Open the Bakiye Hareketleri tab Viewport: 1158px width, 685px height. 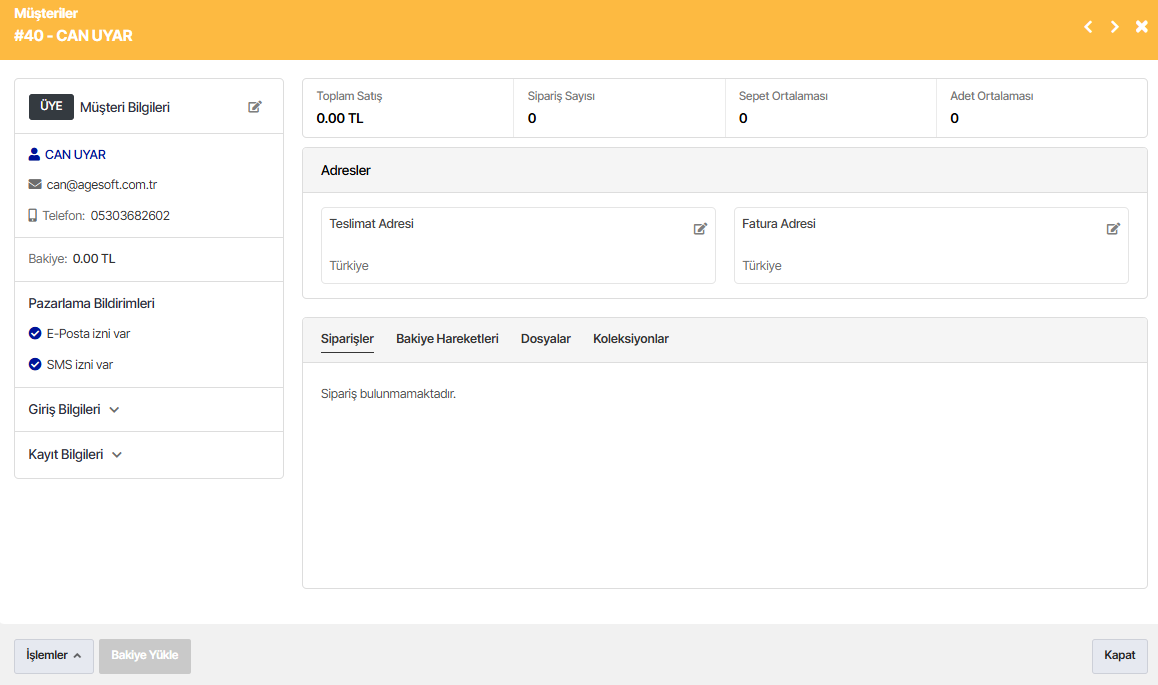pyautogui.click(x=448, y=339)
